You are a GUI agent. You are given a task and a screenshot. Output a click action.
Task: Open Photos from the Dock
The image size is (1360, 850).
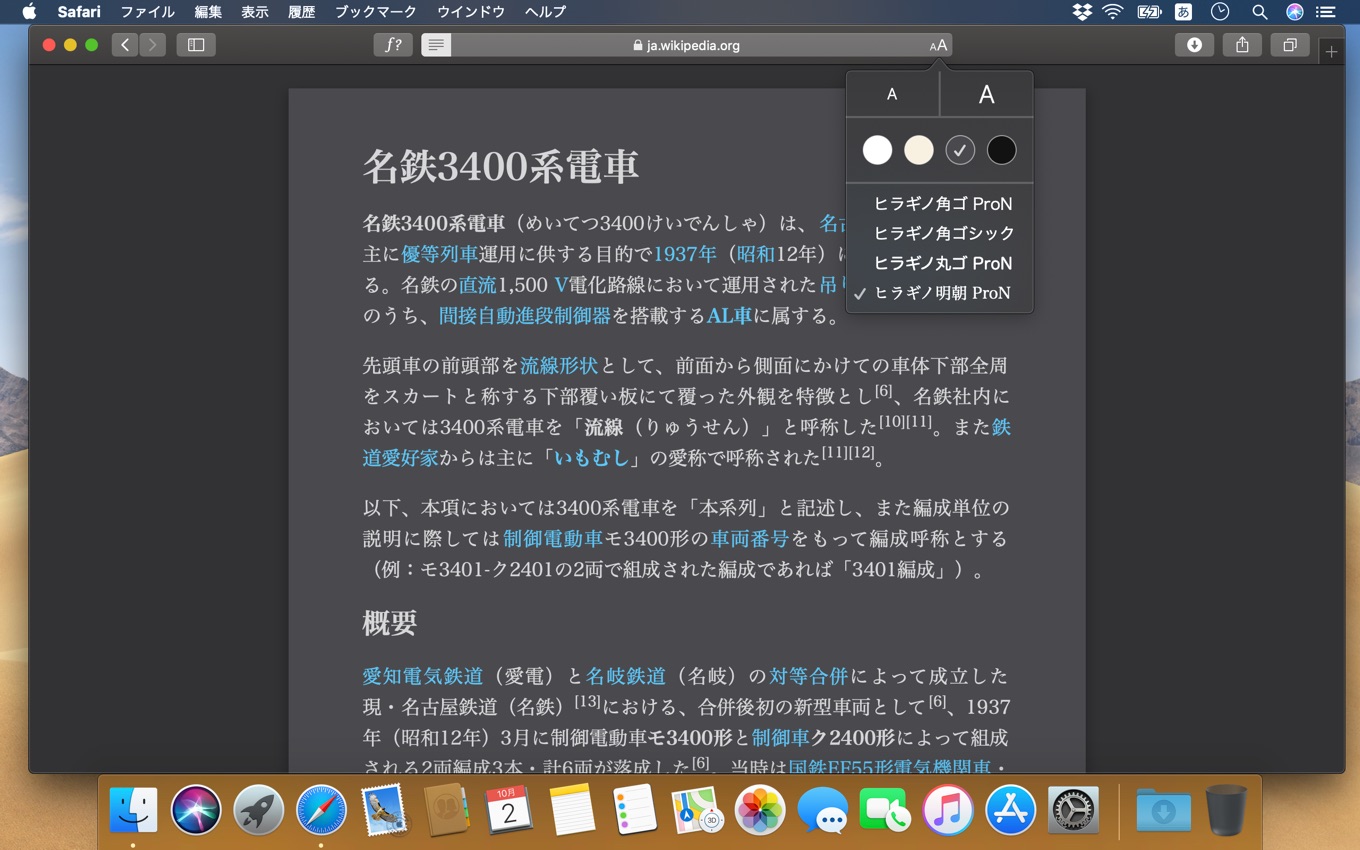coord(760,810)
